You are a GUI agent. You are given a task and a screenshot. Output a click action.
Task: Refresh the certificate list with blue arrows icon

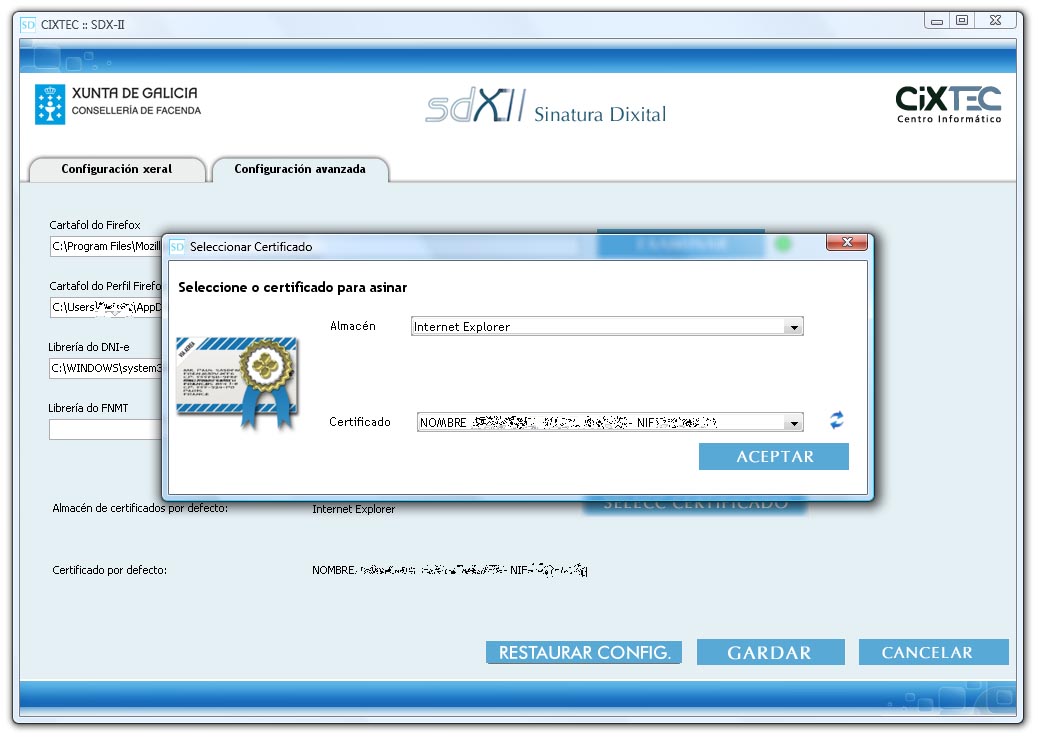[x=837, y=420]
